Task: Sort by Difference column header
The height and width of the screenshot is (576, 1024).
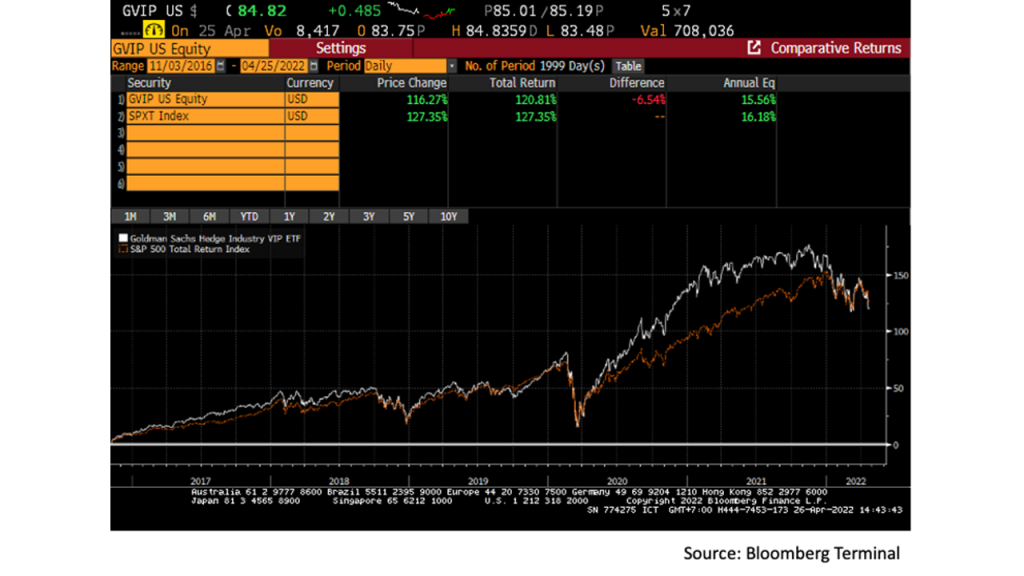Action: coord(637,83)
